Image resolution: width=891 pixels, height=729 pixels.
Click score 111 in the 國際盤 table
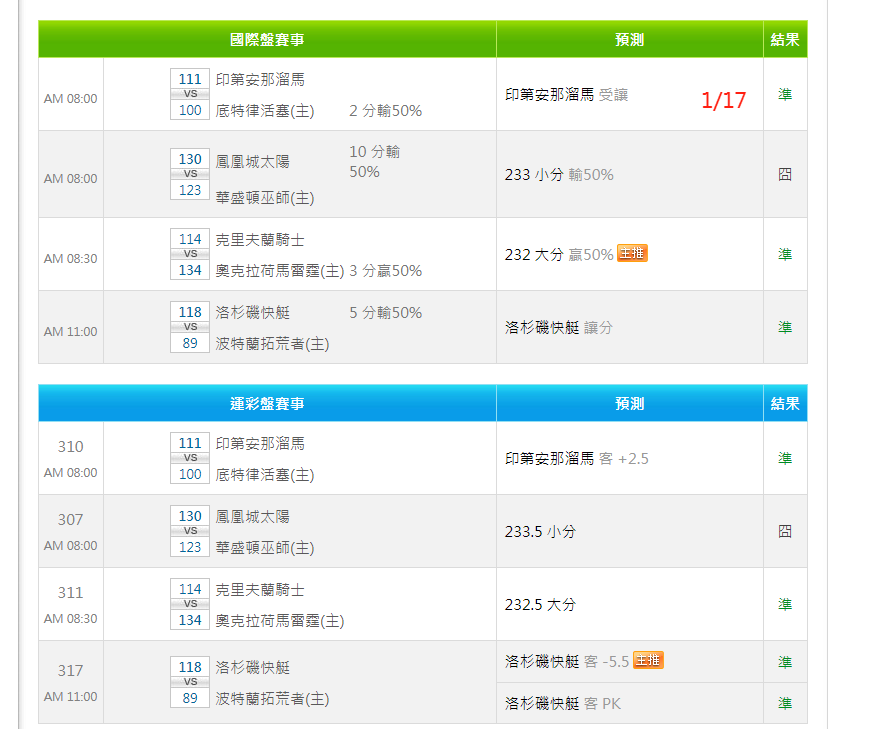190,78
